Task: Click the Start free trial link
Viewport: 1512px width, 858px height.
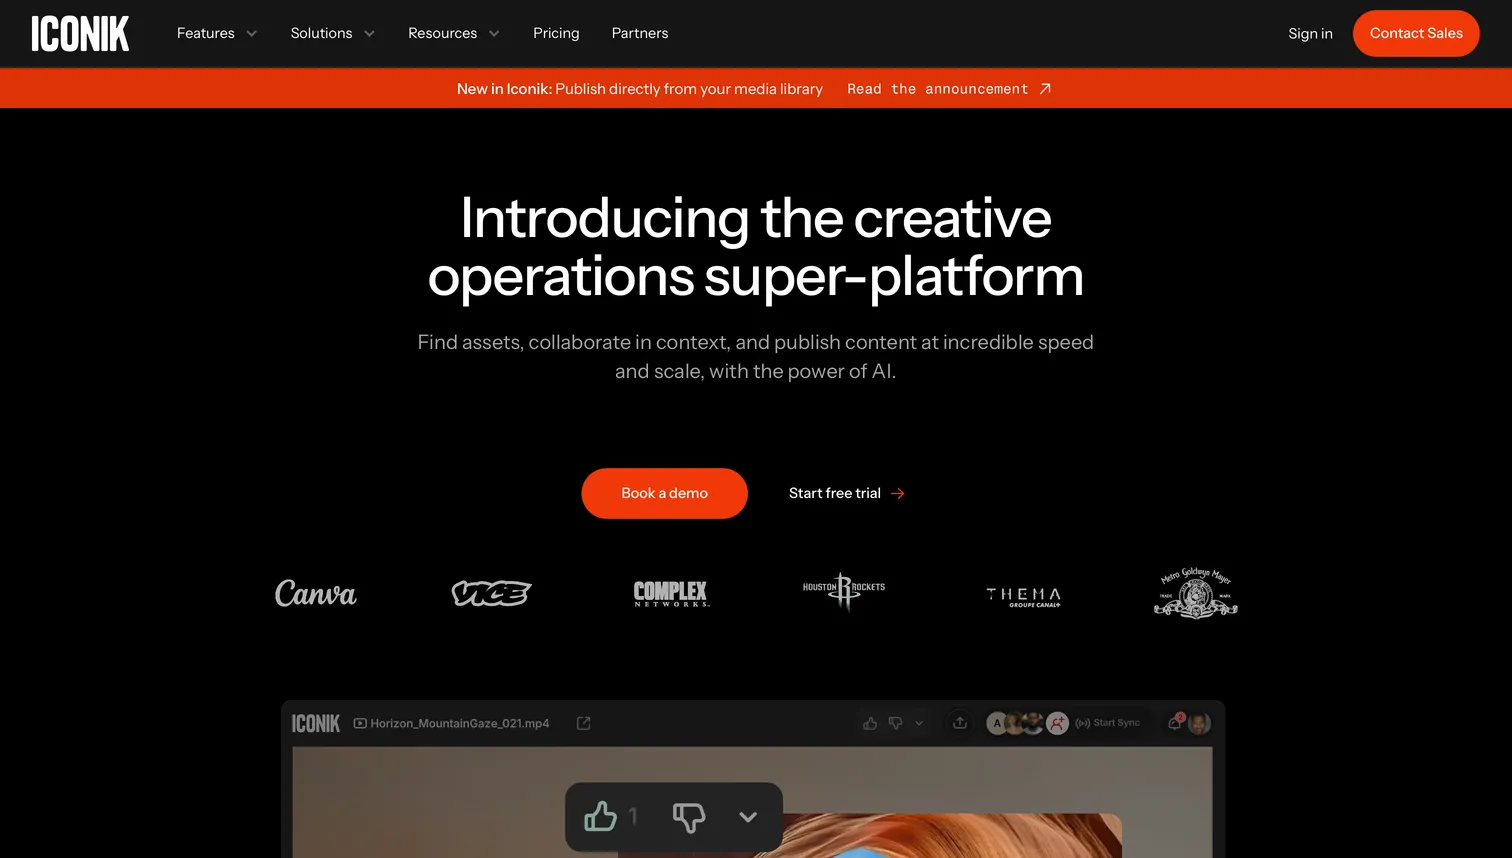Action: [x=835, y=493]
